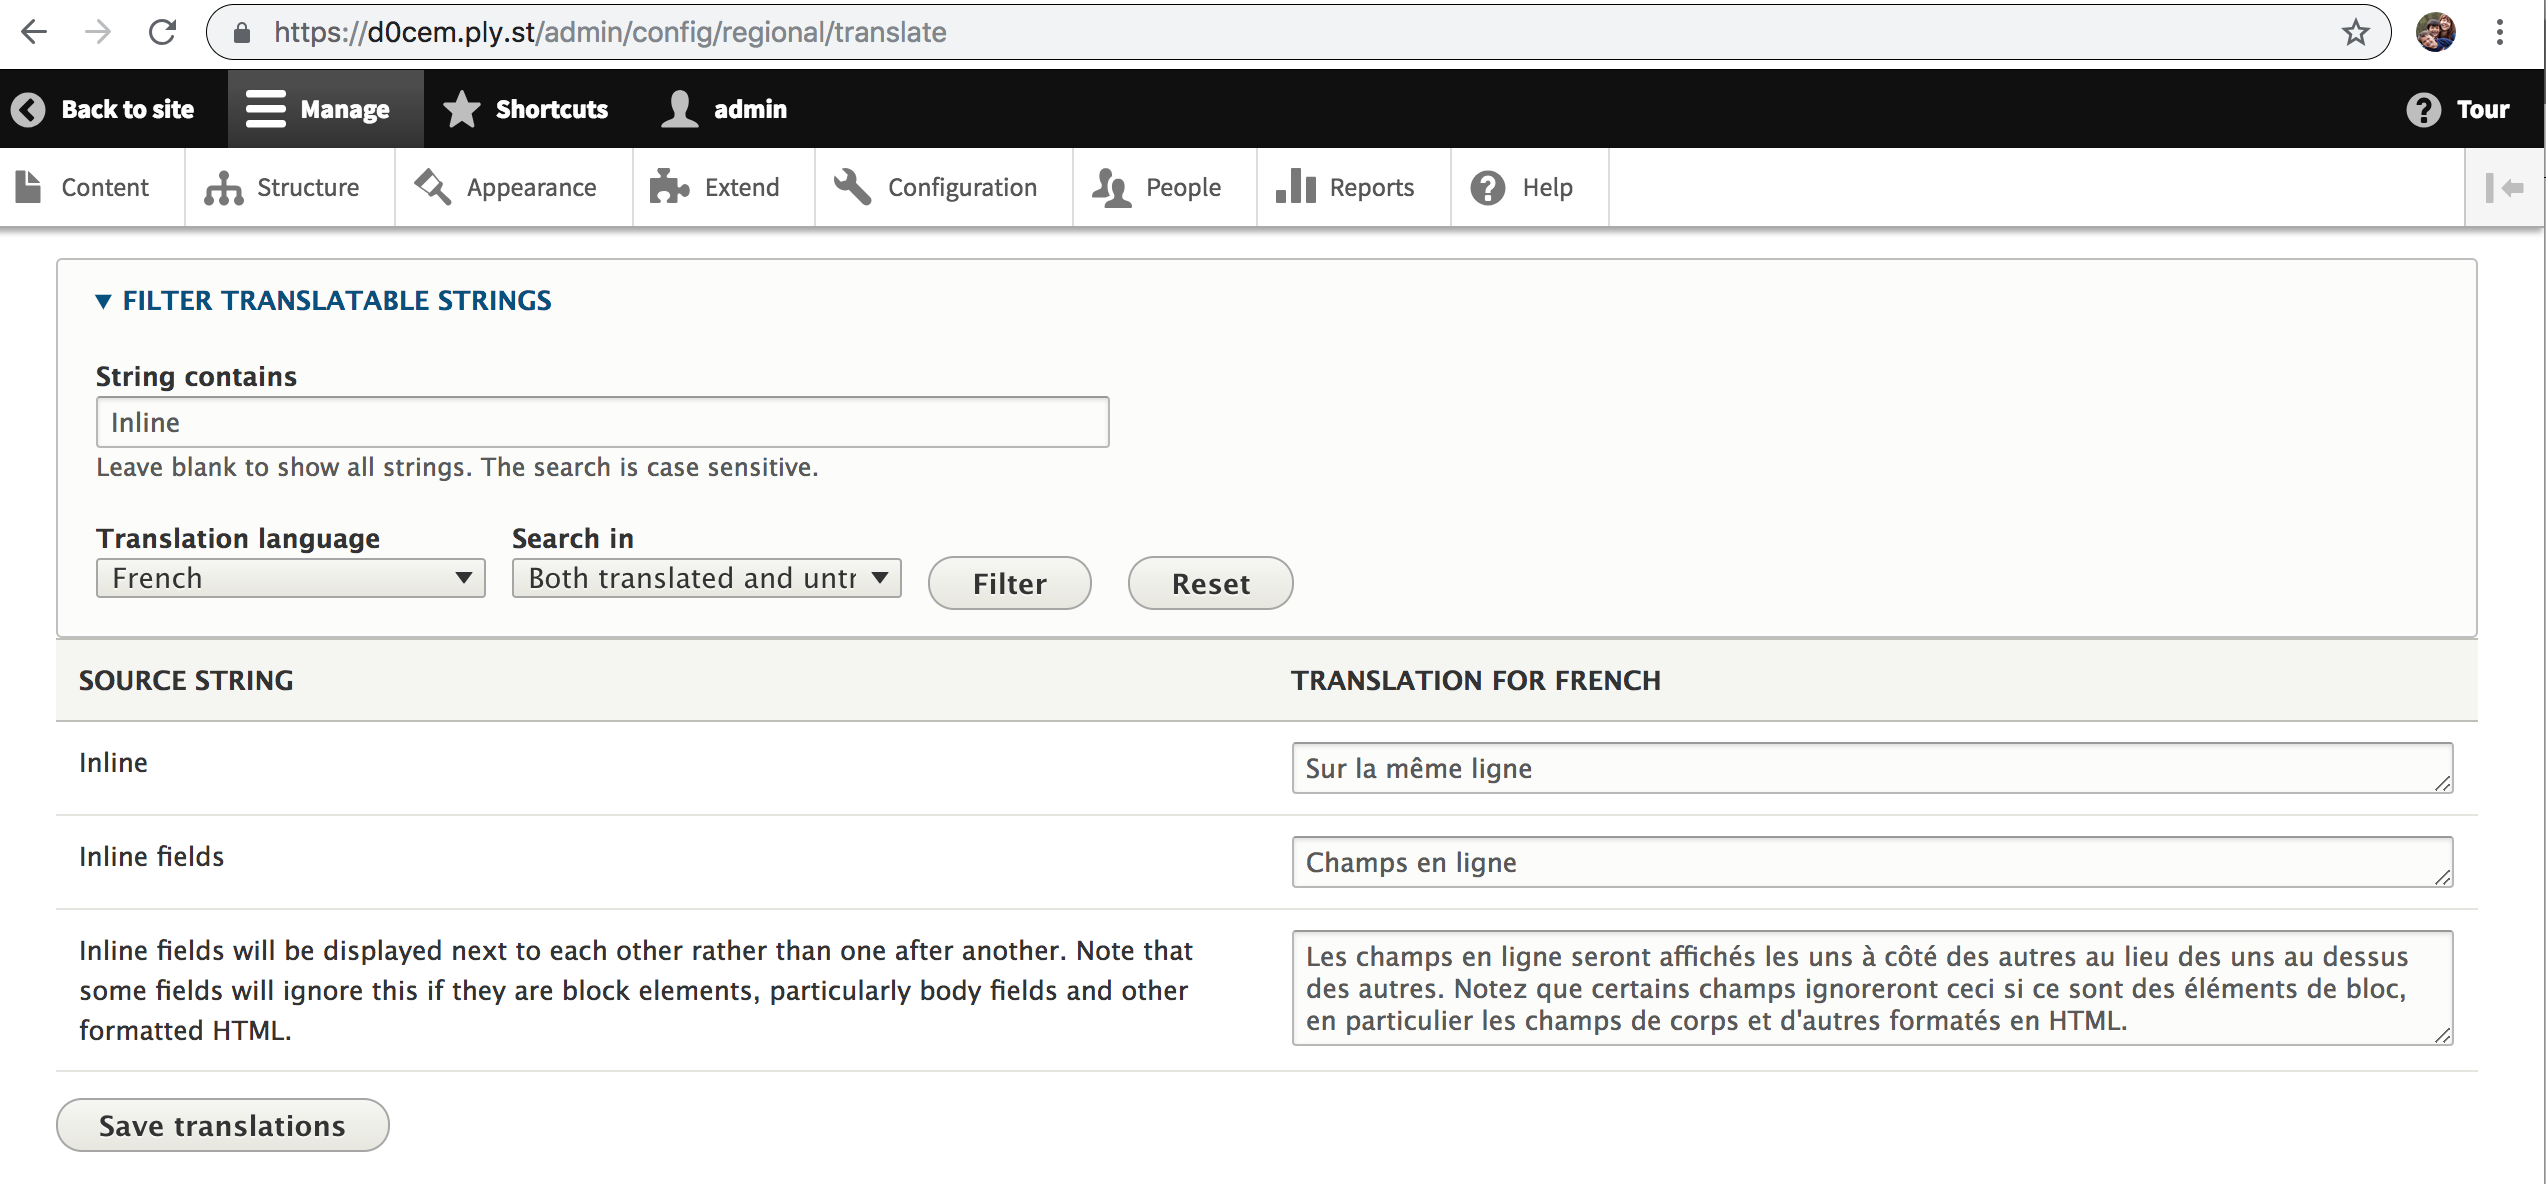This screenshot has height=1184, width=2546.
Task: Open the Search in dropdown
Action: coord(705,577)
